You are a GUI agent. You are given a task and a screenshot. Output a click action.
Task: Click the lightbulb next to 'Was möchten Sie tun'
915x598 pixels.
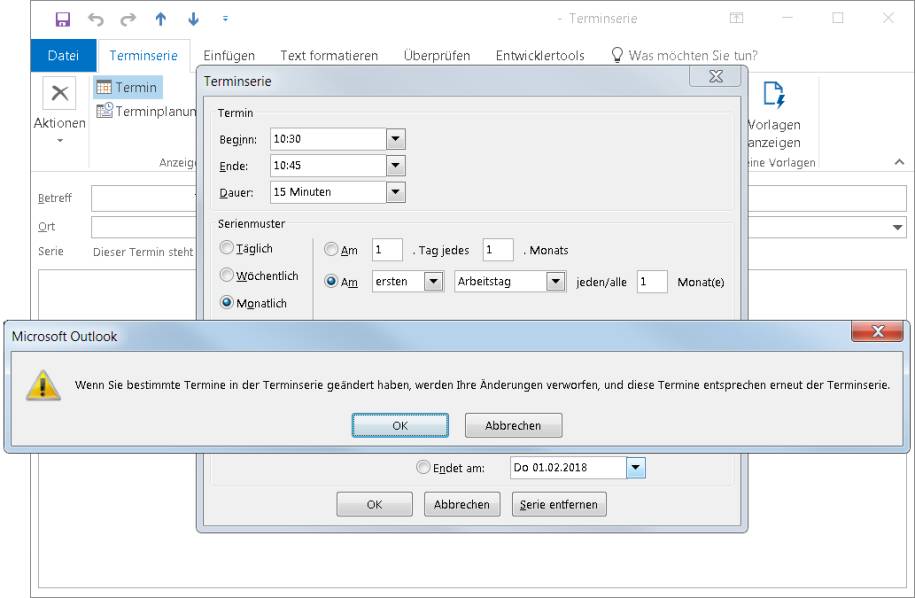[x=618, y=55]
